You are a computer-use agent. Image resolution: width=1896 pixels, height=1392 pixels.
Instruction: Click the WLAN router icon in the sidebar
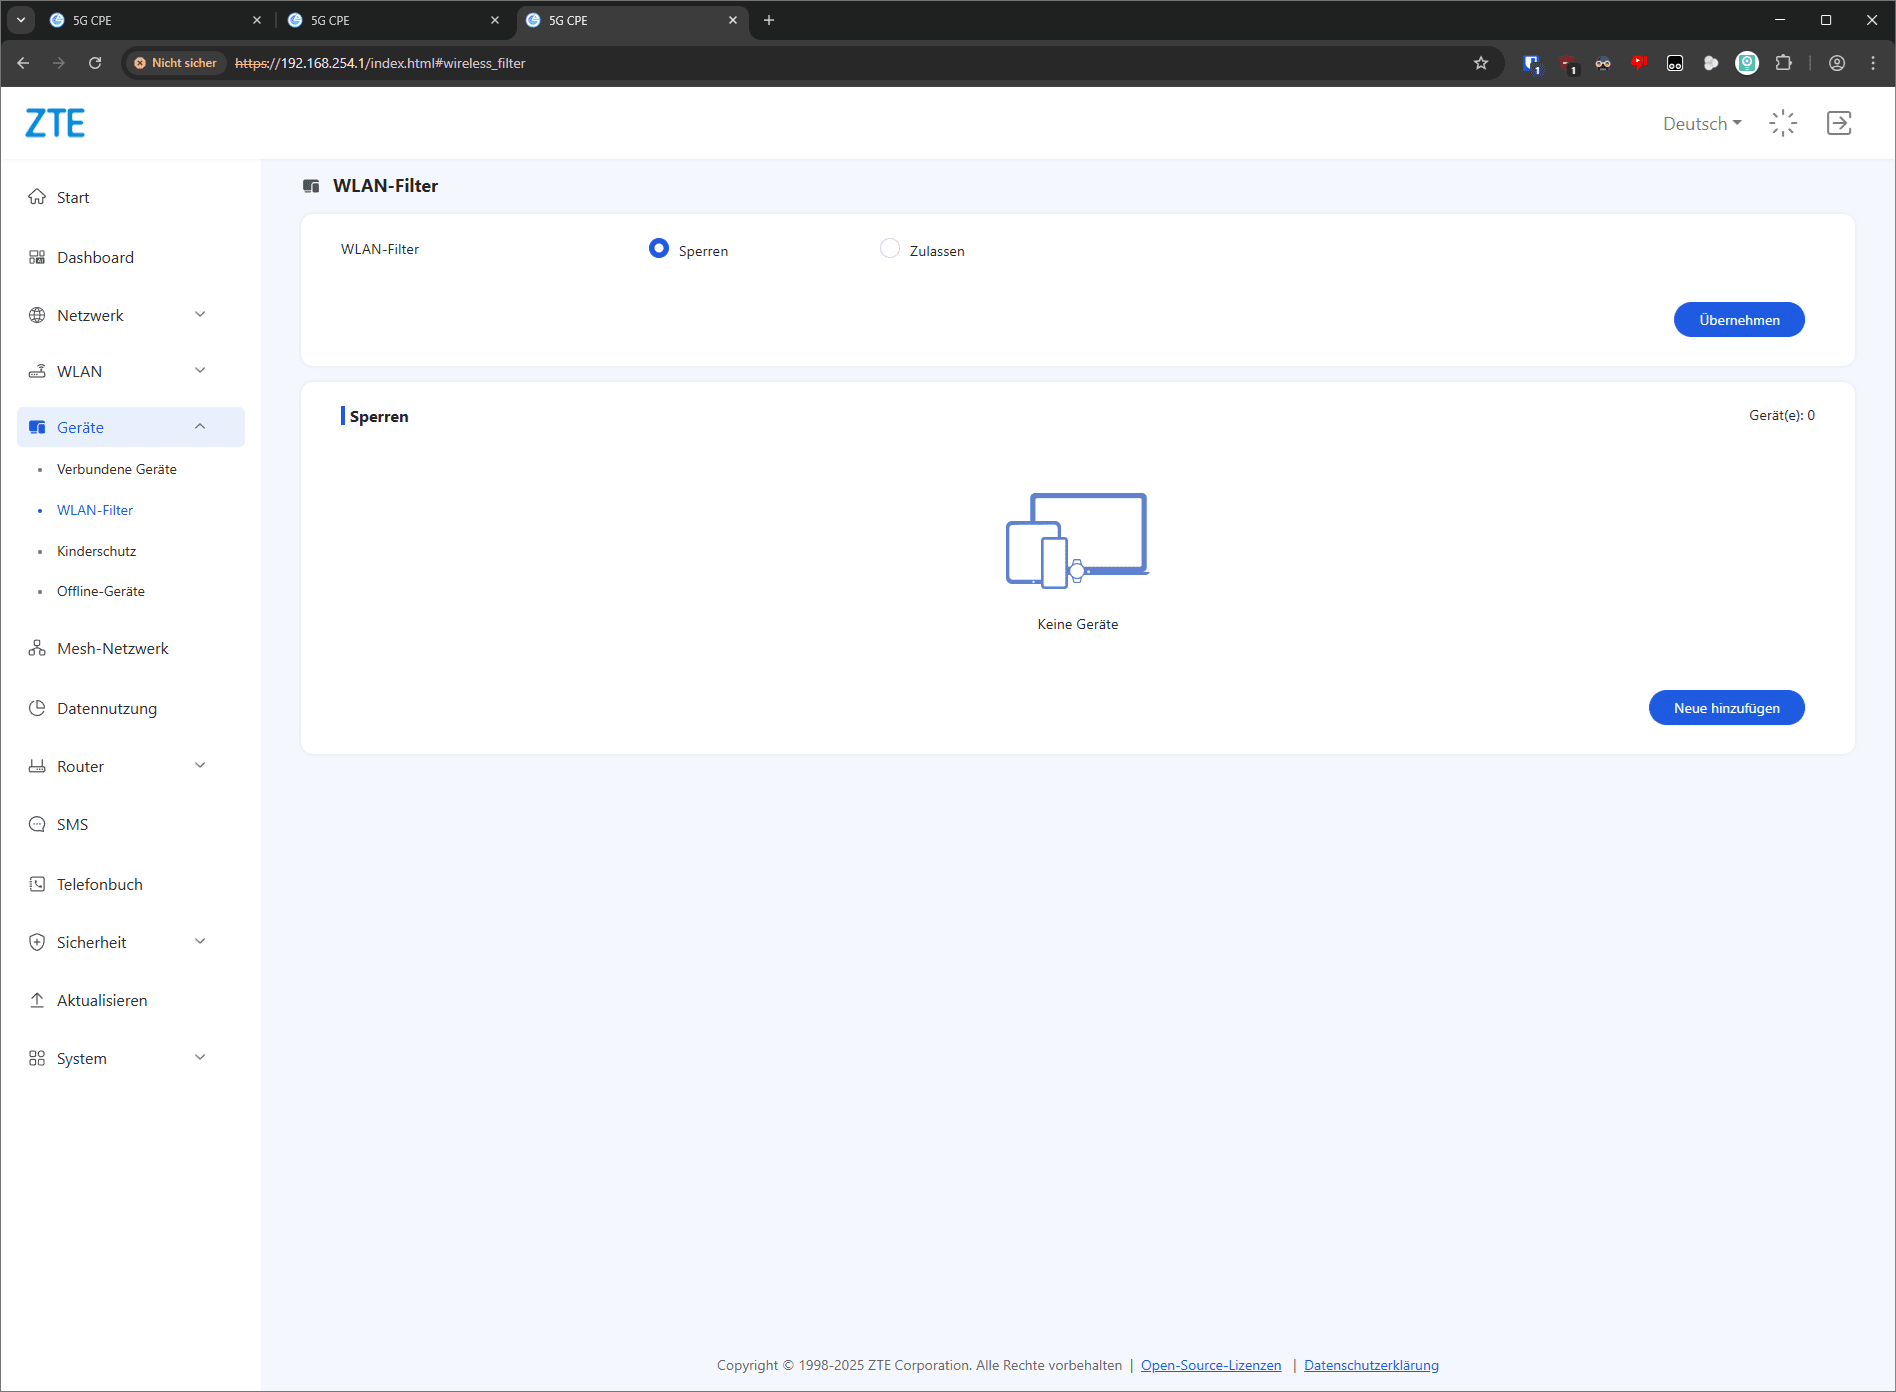pyautogui.click(x=37, y=371)
